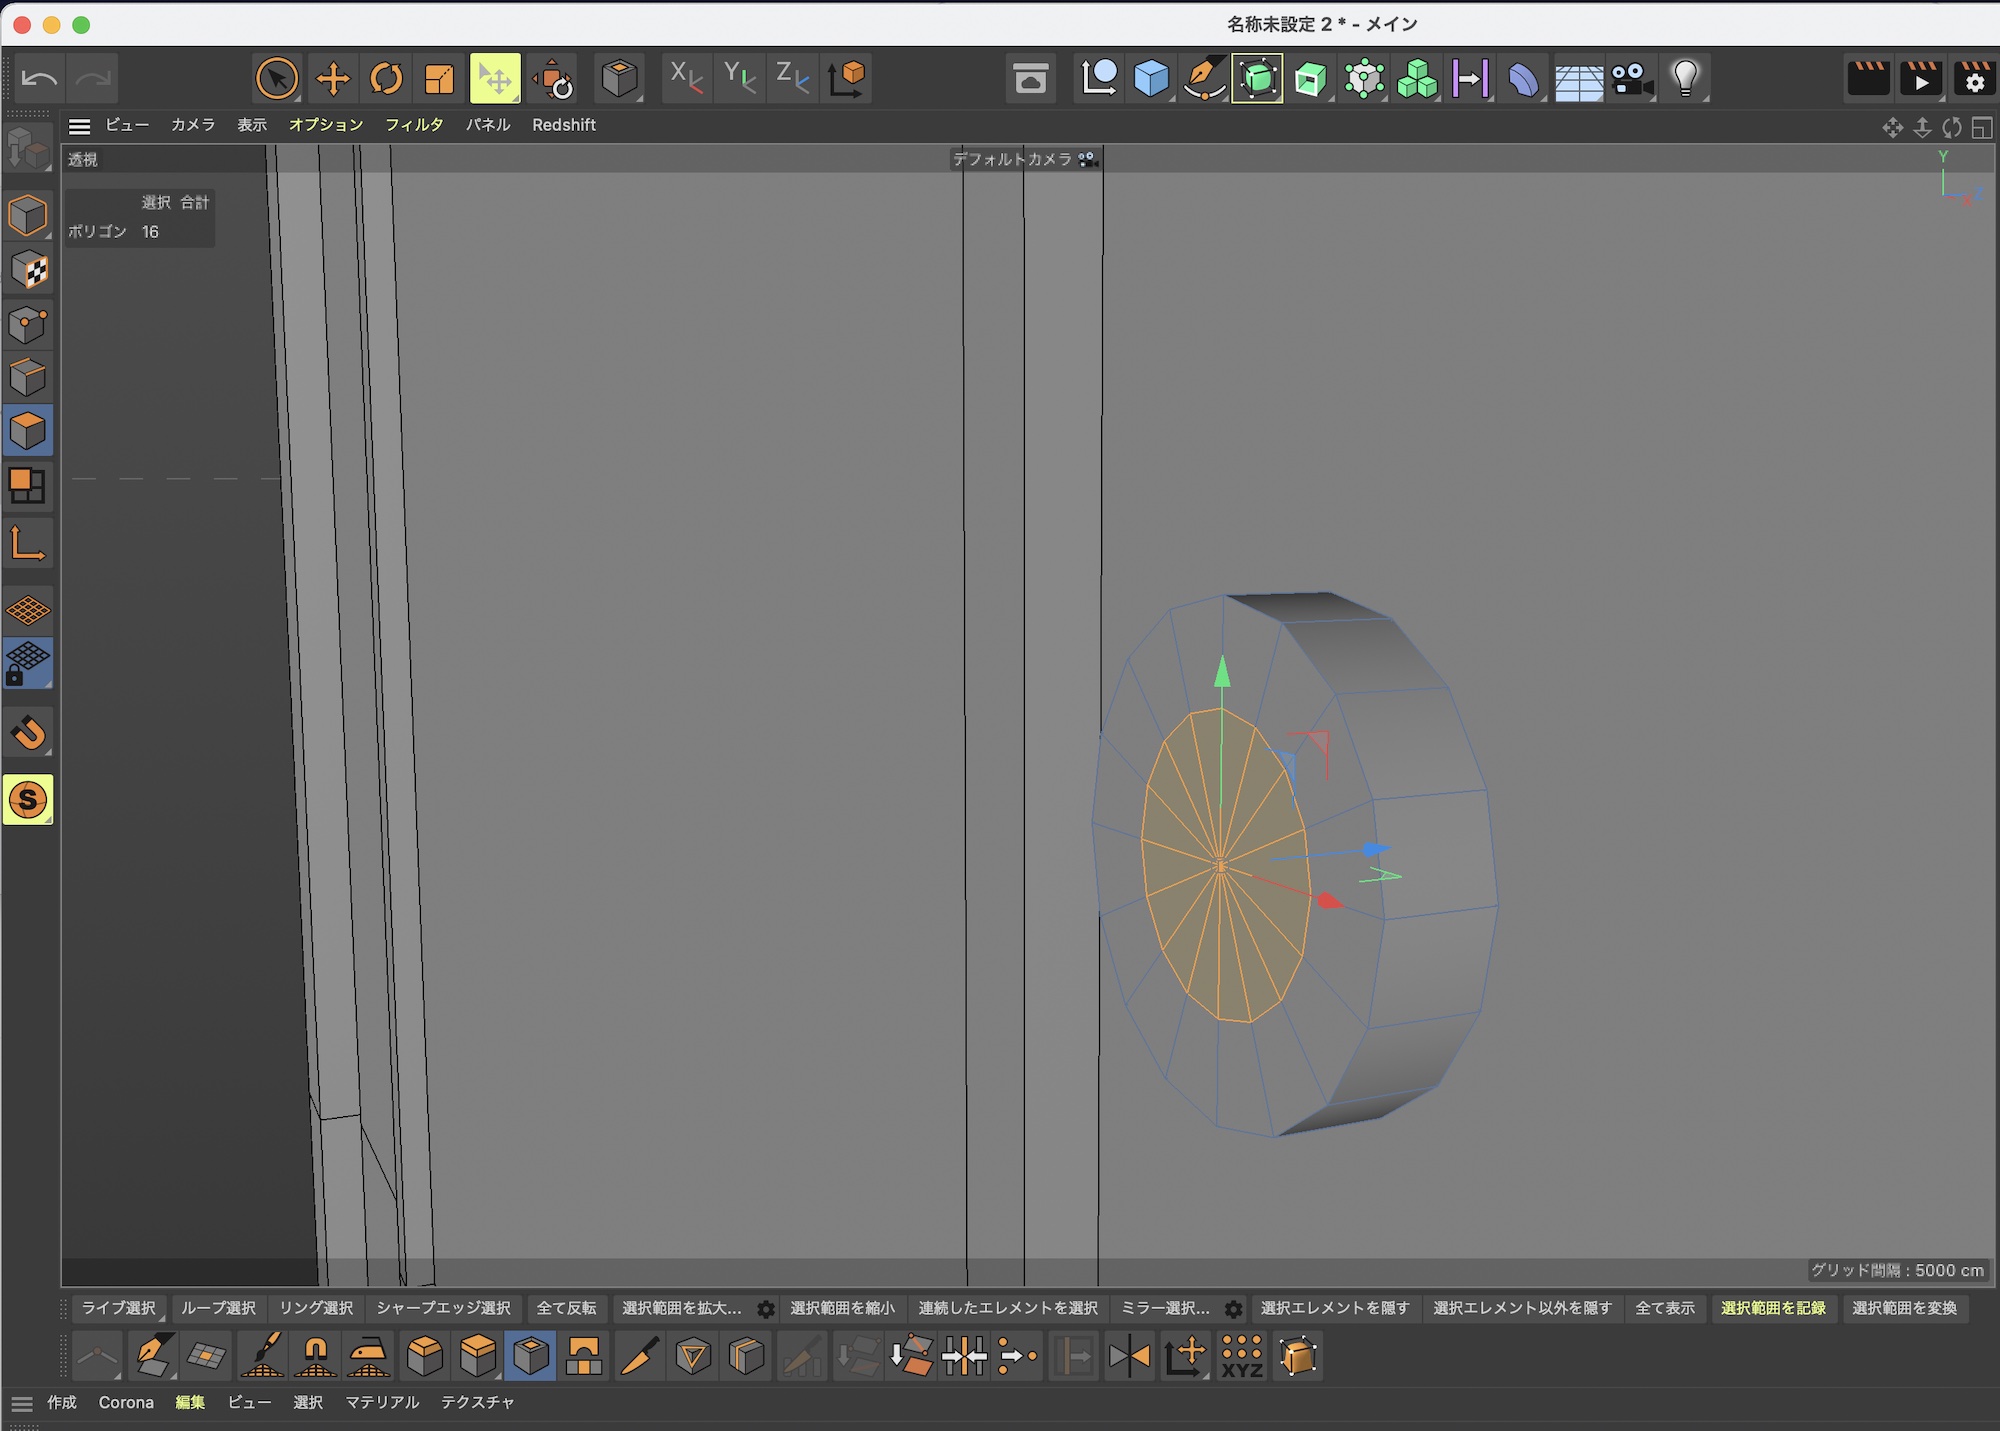
Task: Click the undo arrow
Action: click(x=39, y=78)
